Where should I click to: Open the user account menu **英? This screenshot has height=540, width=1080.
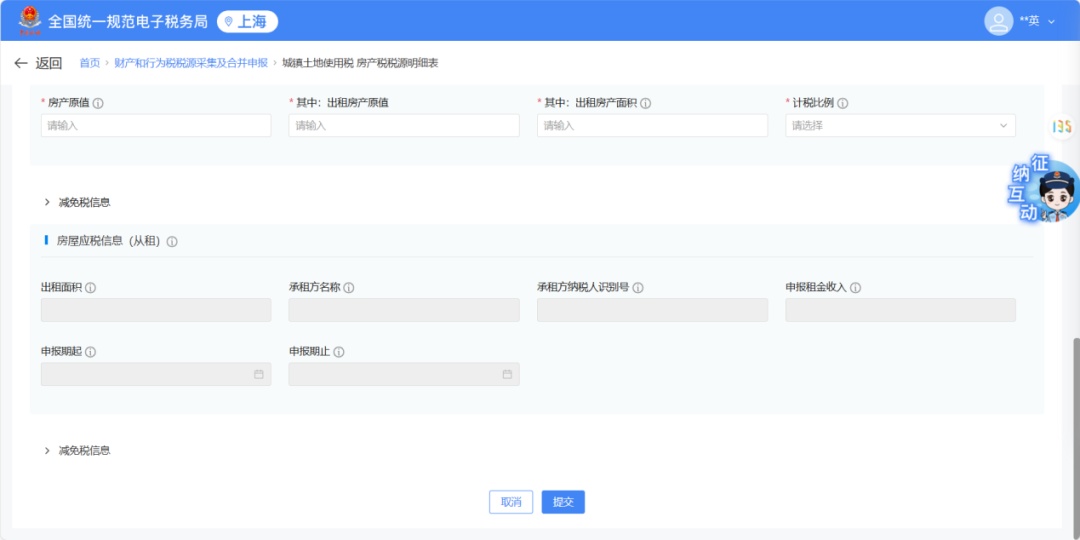(1020, 20)
